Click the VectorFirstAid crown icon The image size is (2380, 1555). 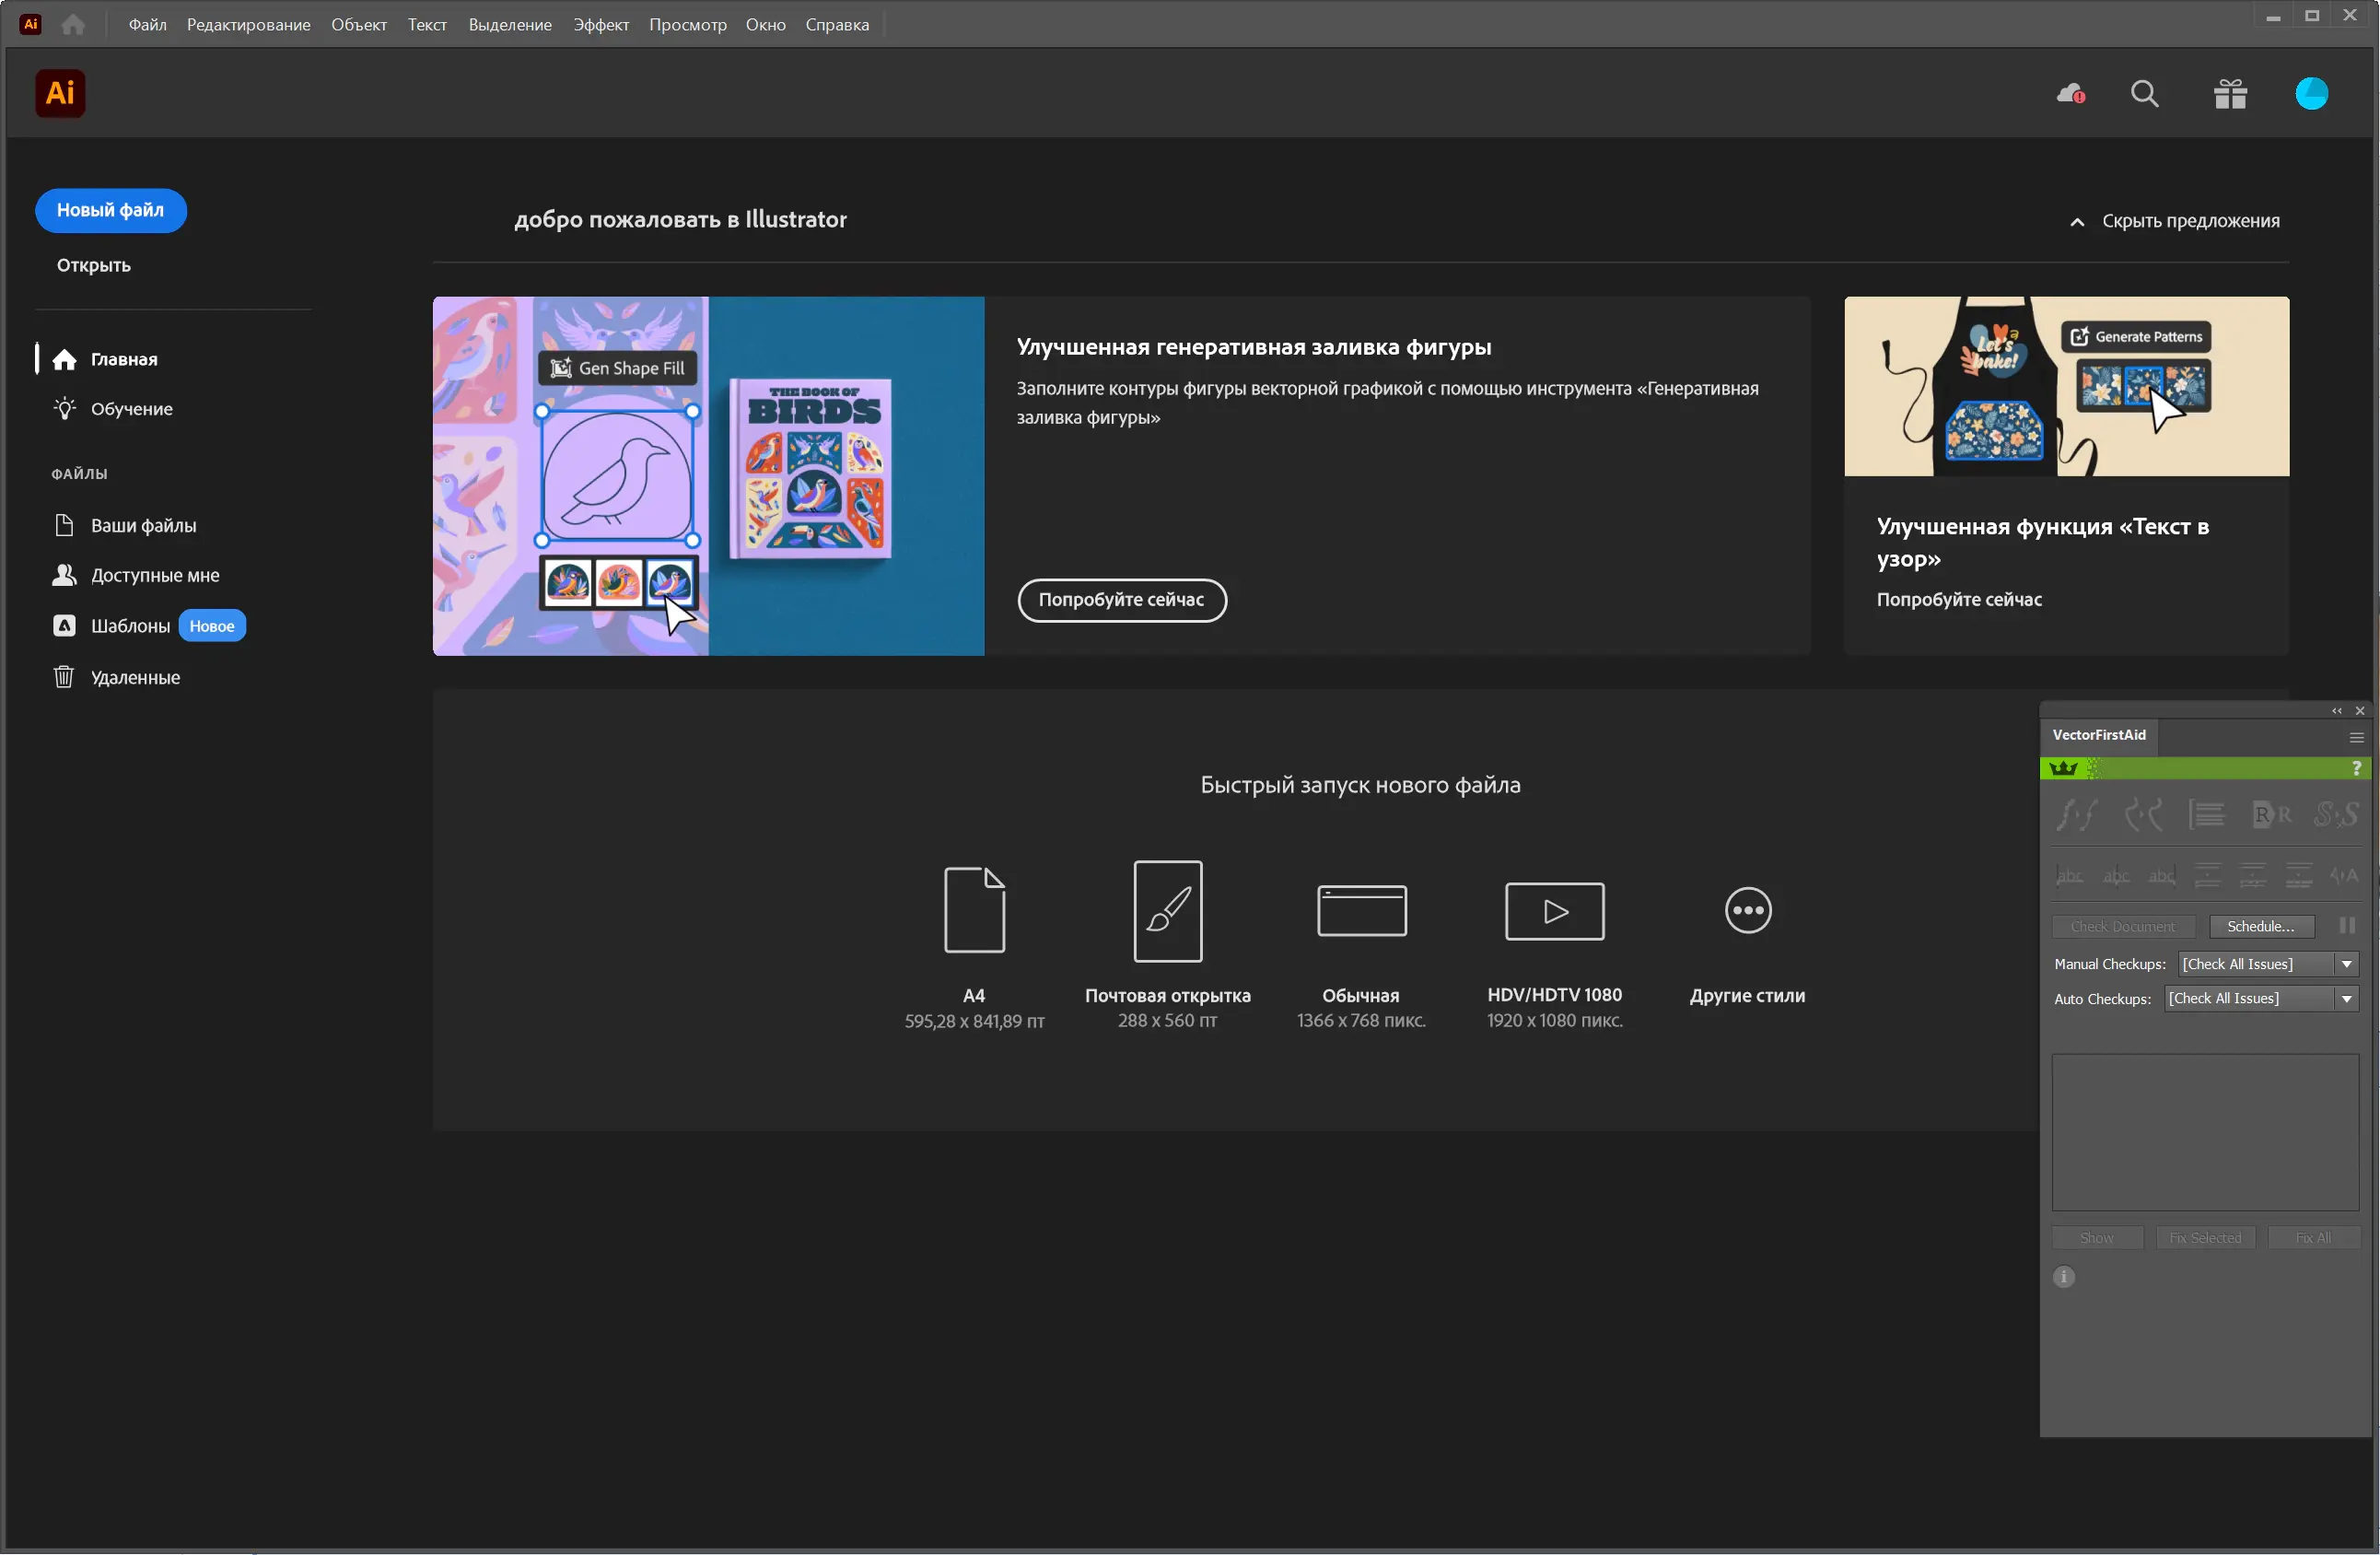[2063, 768]
